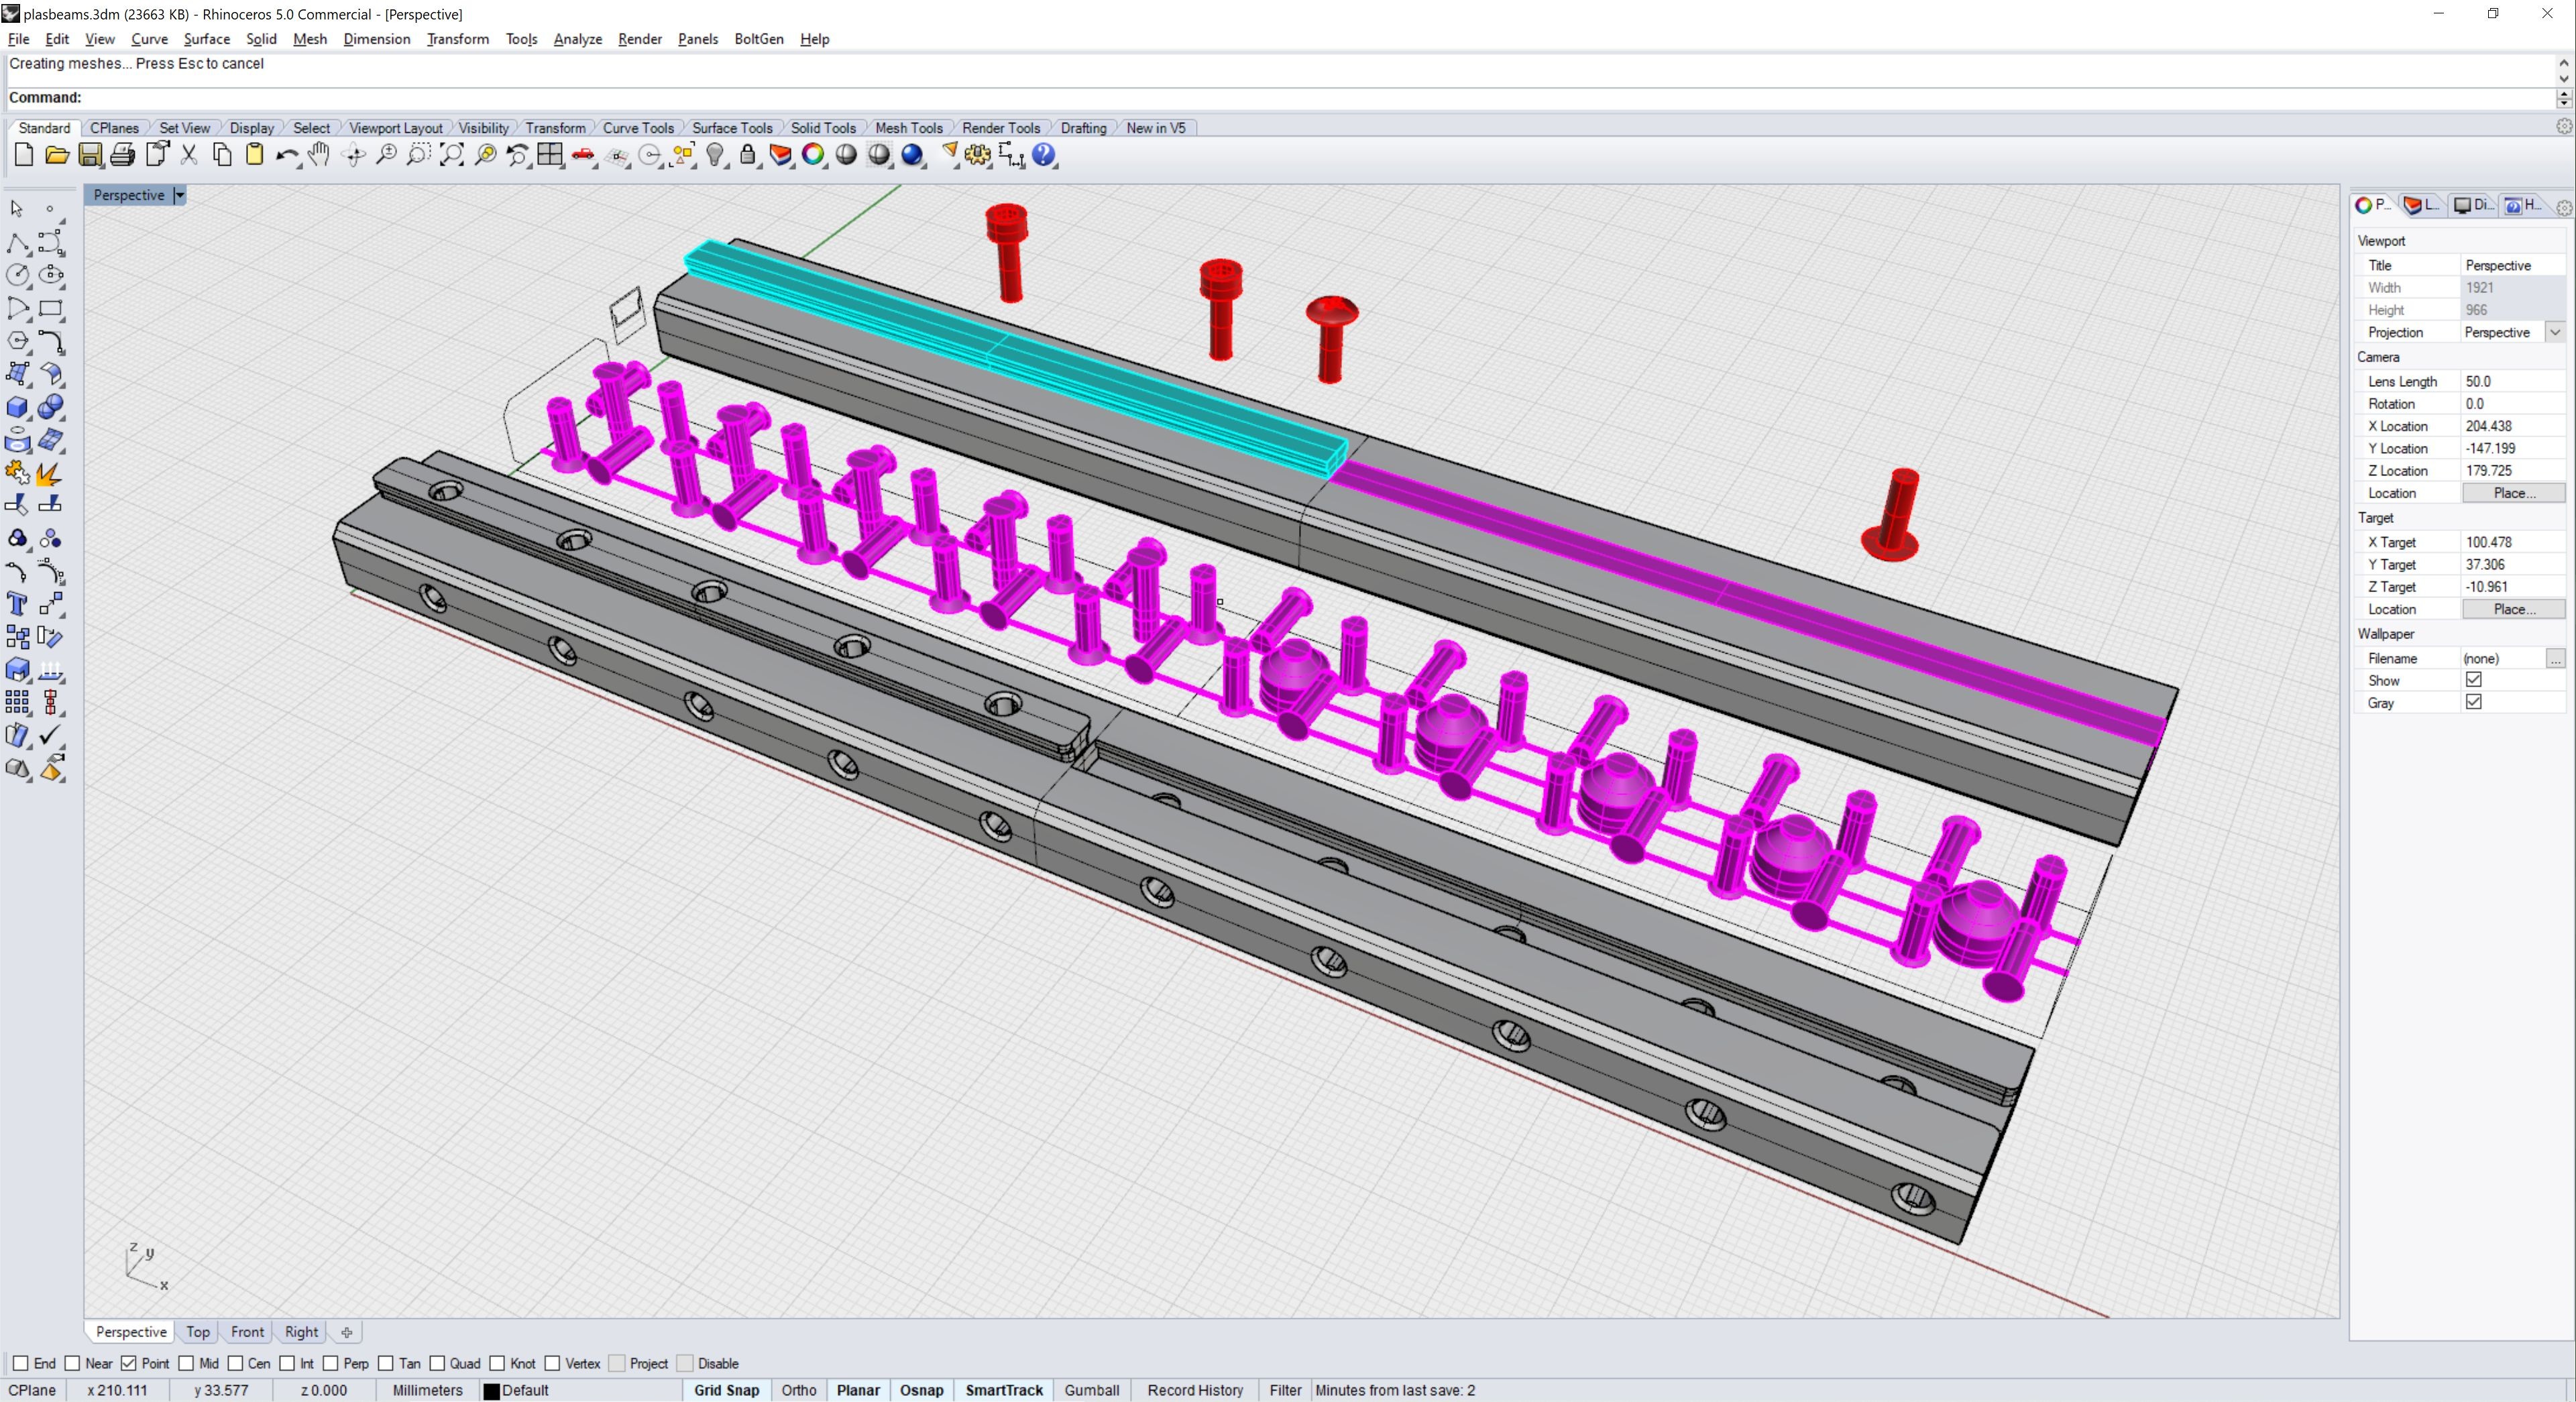2576x1402 pixels.
Task: Open the Layers panel tab
Action: pos(2423,205)
